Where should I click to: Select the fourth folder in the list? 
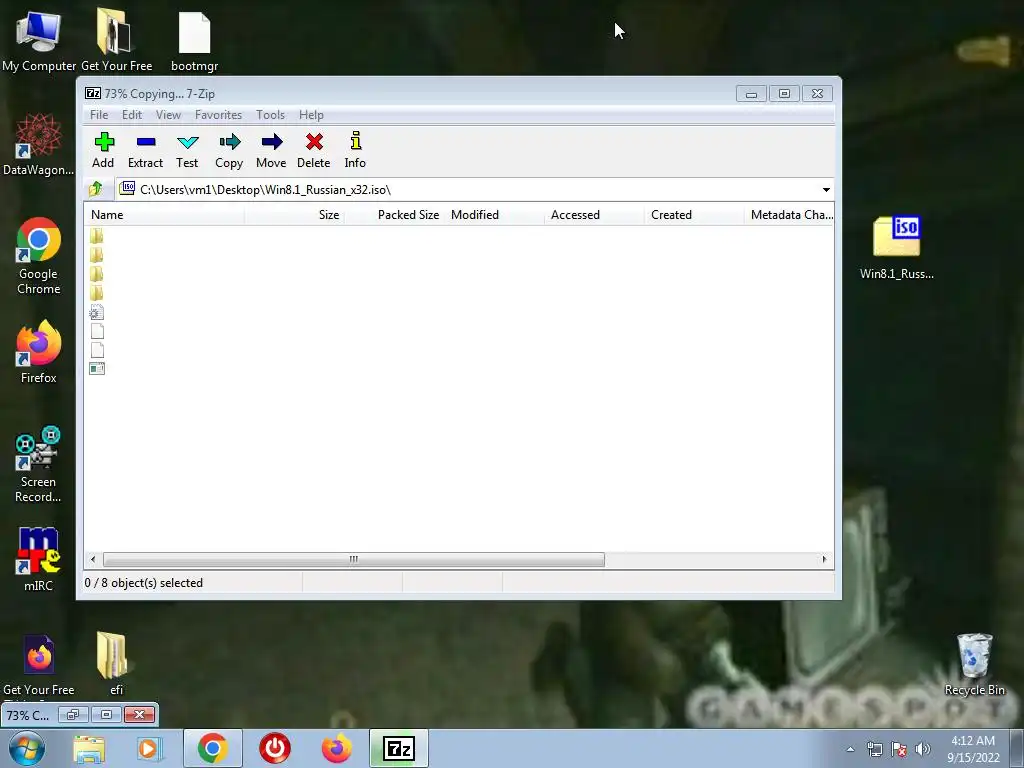pyautogui.click(x=97, y=293)
